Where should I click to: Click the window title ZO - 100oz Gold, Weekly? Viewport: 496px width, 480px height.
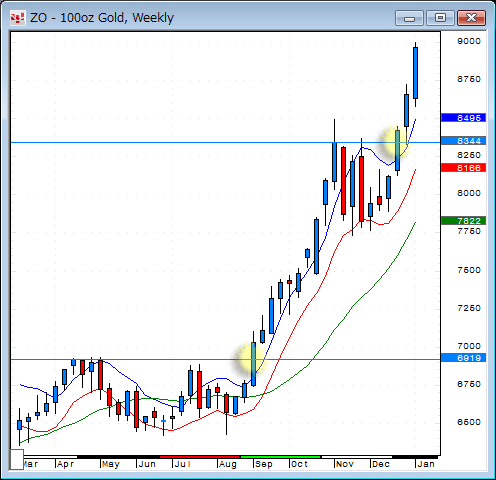pyautogui.click(x=102, y=18)
